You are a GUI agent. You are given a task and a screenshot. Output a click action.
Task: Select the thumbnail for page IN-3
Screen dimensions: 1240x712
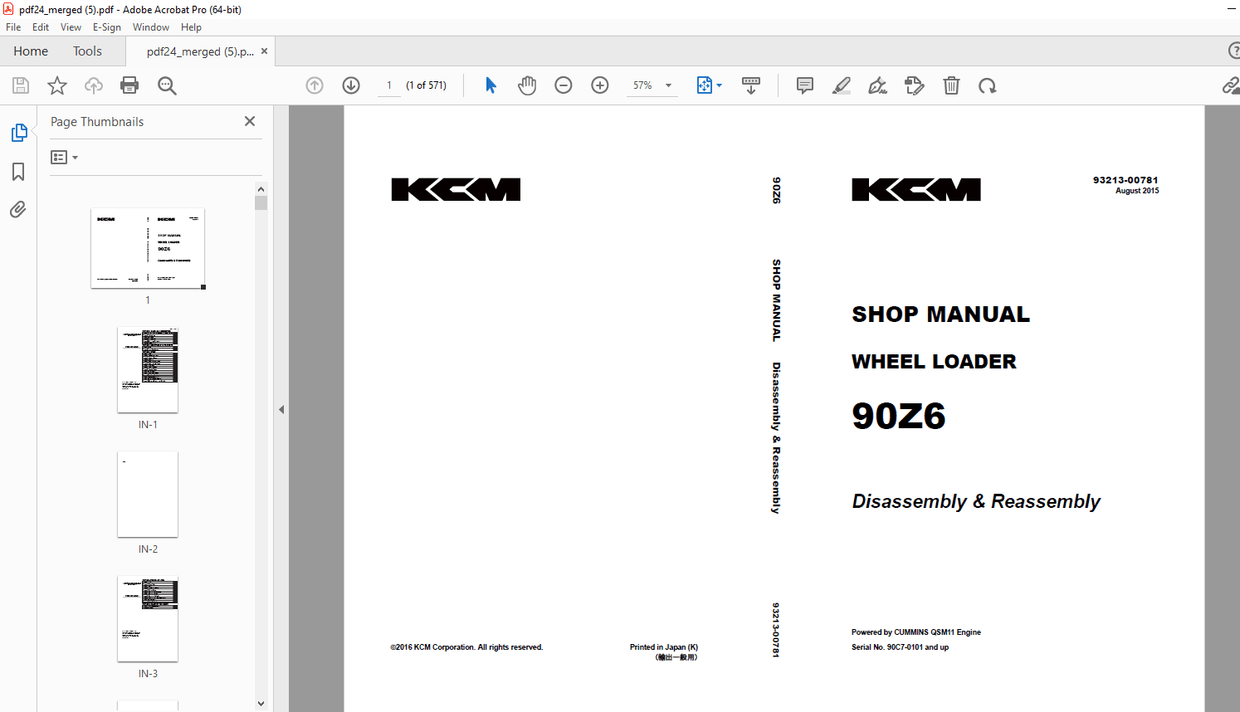(147, 618)
